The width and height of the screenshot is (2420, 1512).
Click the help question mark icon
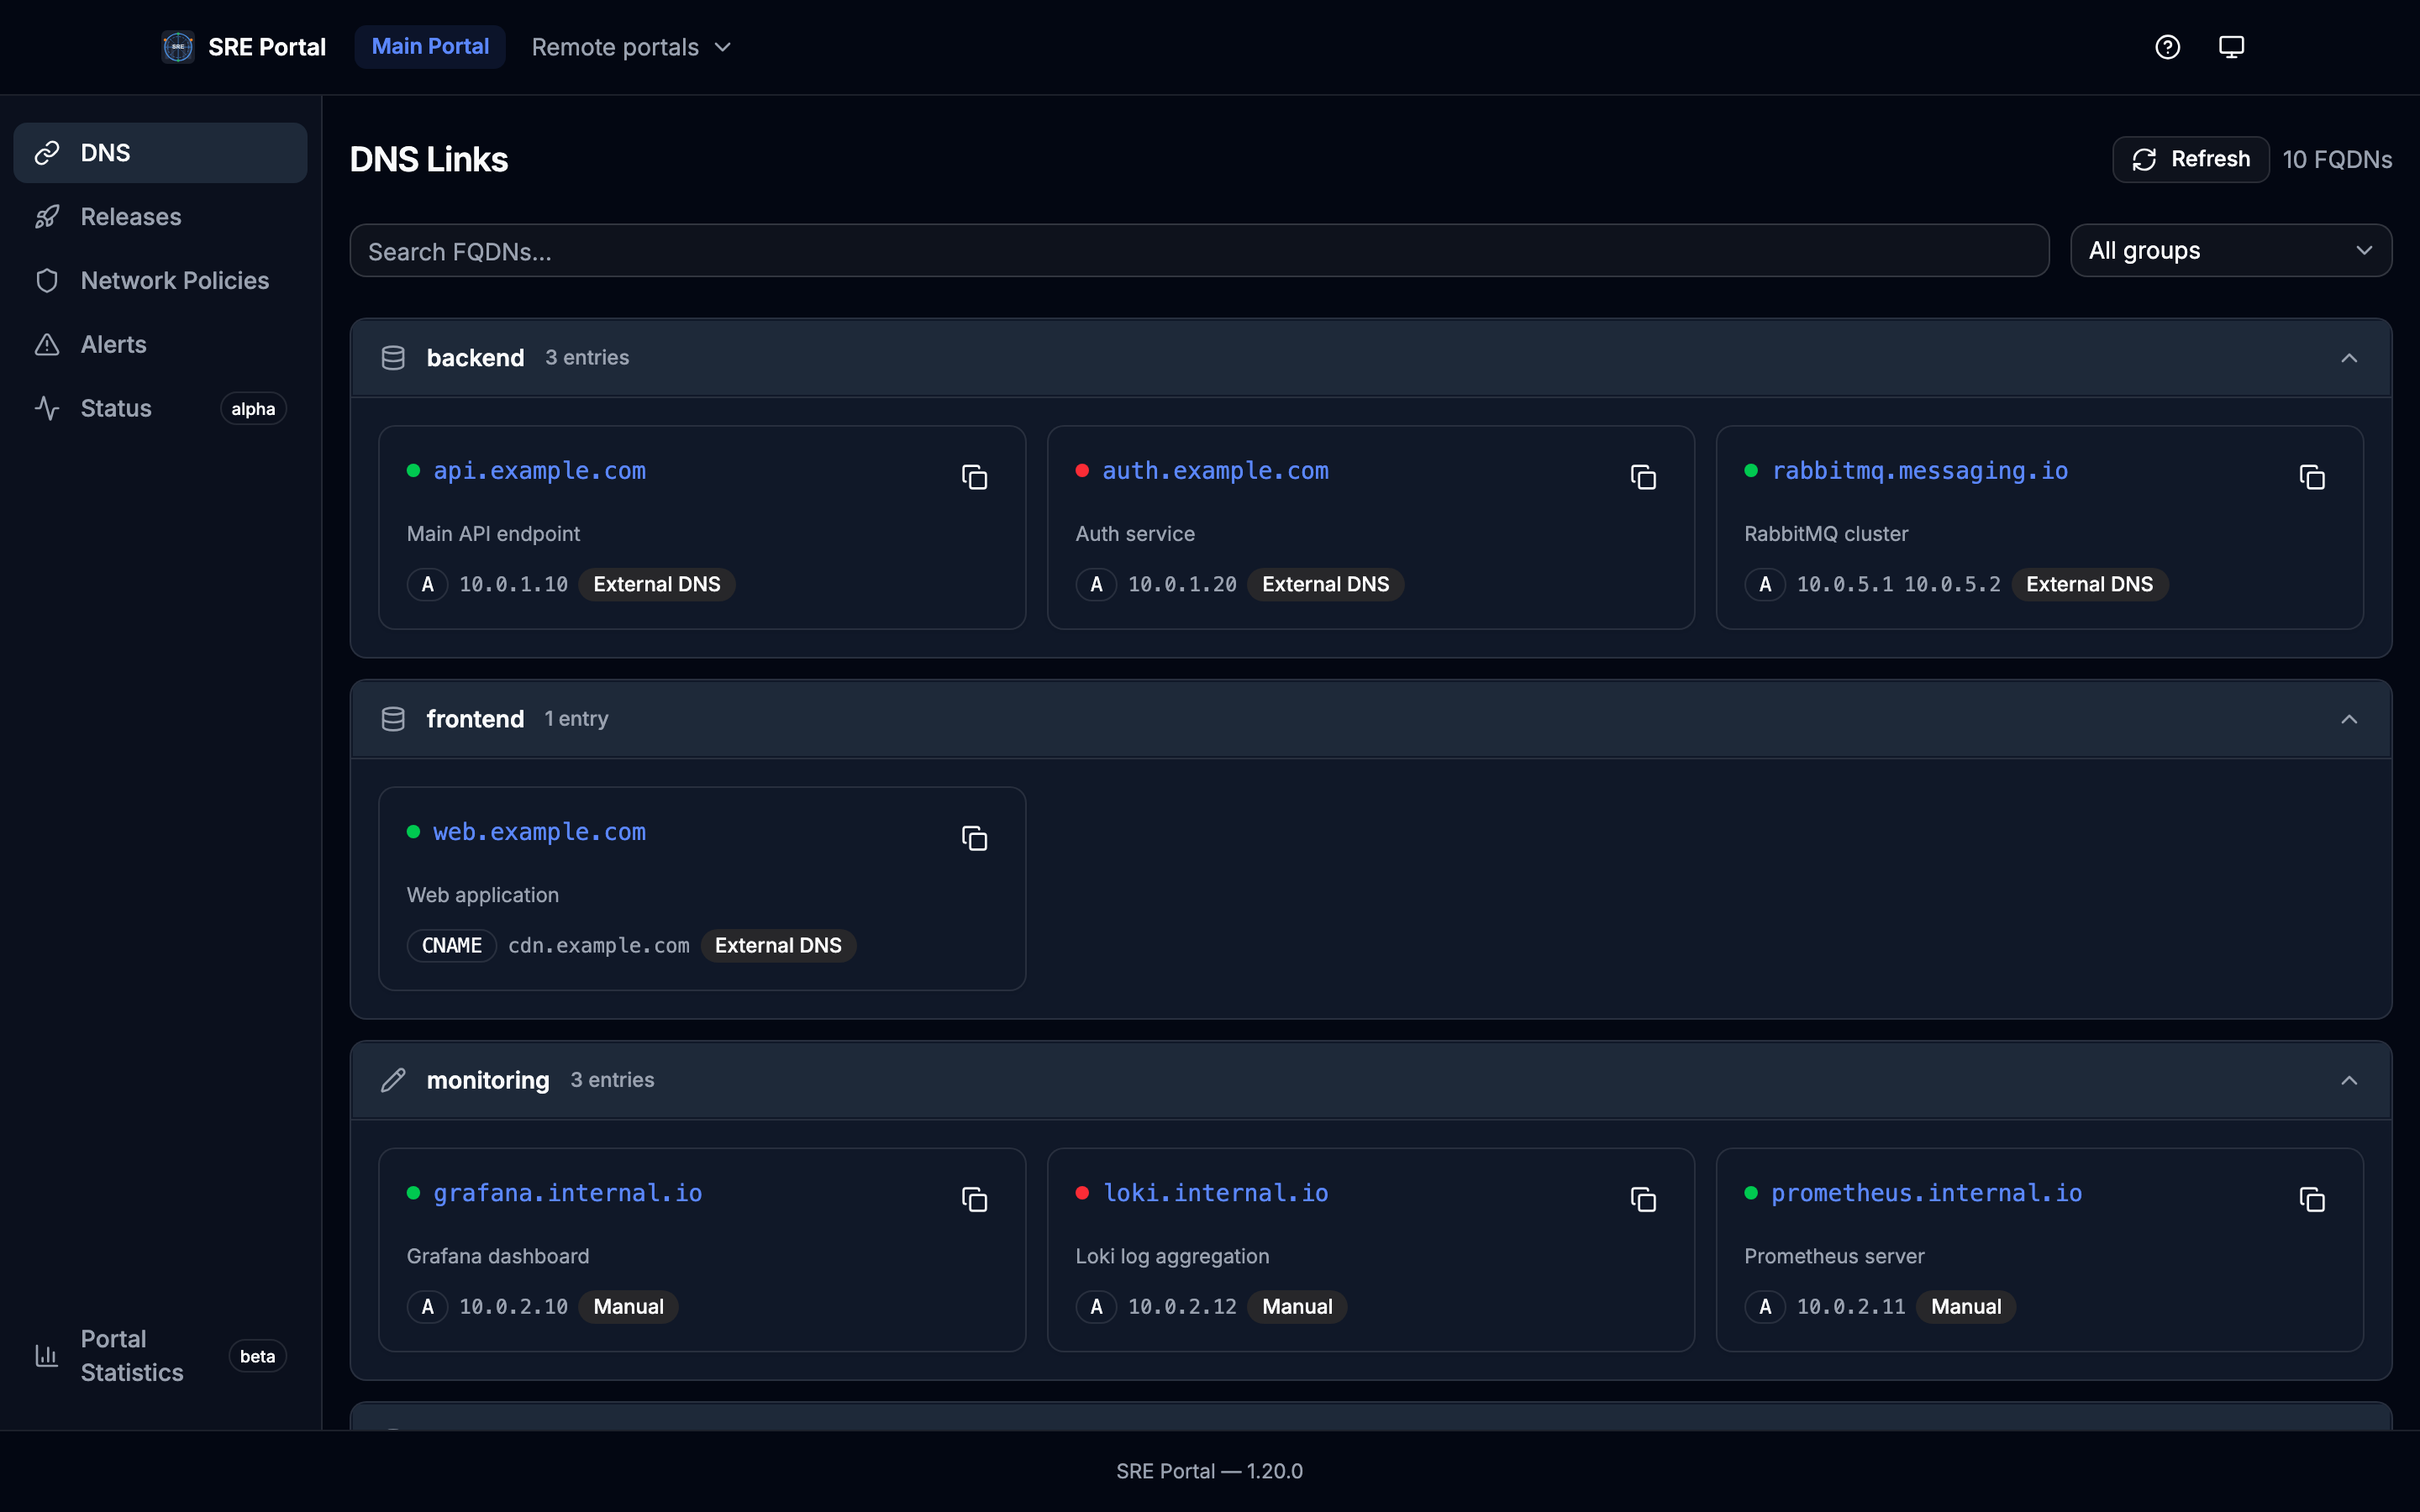2168,46
